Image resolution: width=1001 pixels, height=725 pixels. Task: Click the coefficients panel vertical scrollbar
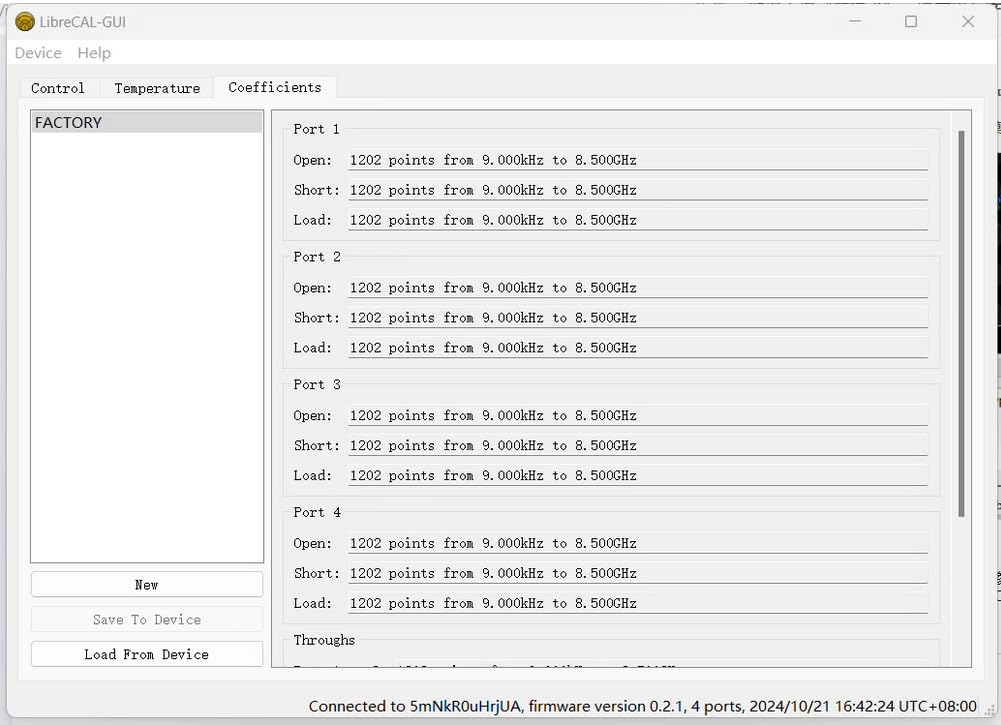[961, 322]
